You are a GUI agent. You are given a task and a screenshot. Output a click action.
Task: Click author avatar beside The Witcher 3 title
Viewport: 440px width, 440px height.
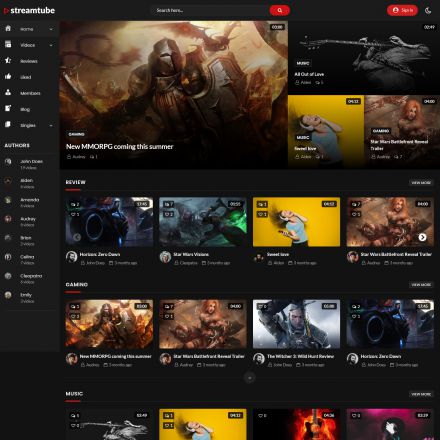259,359
